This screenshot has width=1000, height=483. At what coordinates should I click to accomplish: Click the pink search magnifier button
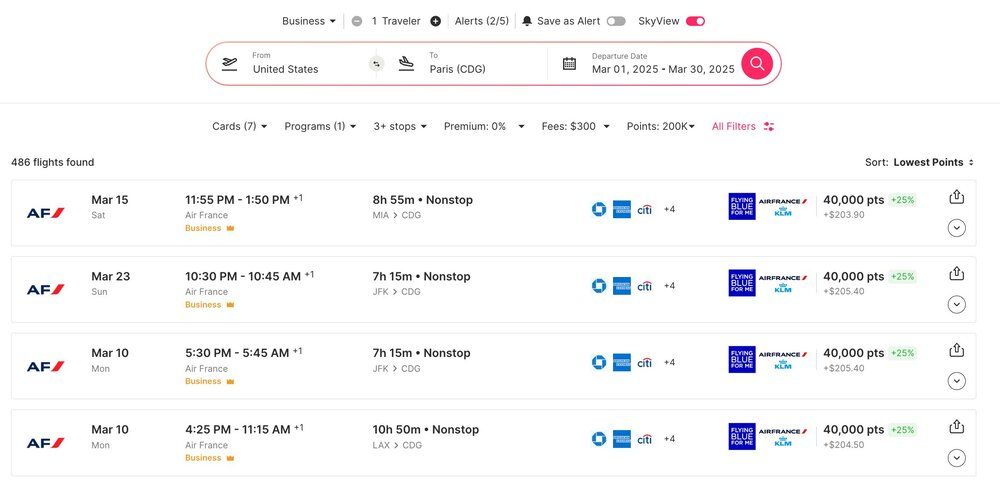pyautogui.click(x=757, y=63)
